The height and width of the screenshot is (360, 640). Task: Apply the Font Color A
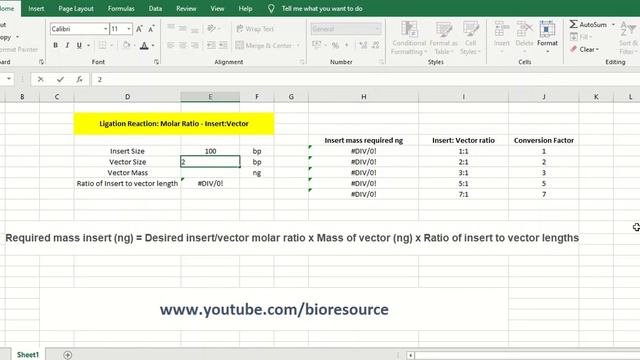pos(144,45)
